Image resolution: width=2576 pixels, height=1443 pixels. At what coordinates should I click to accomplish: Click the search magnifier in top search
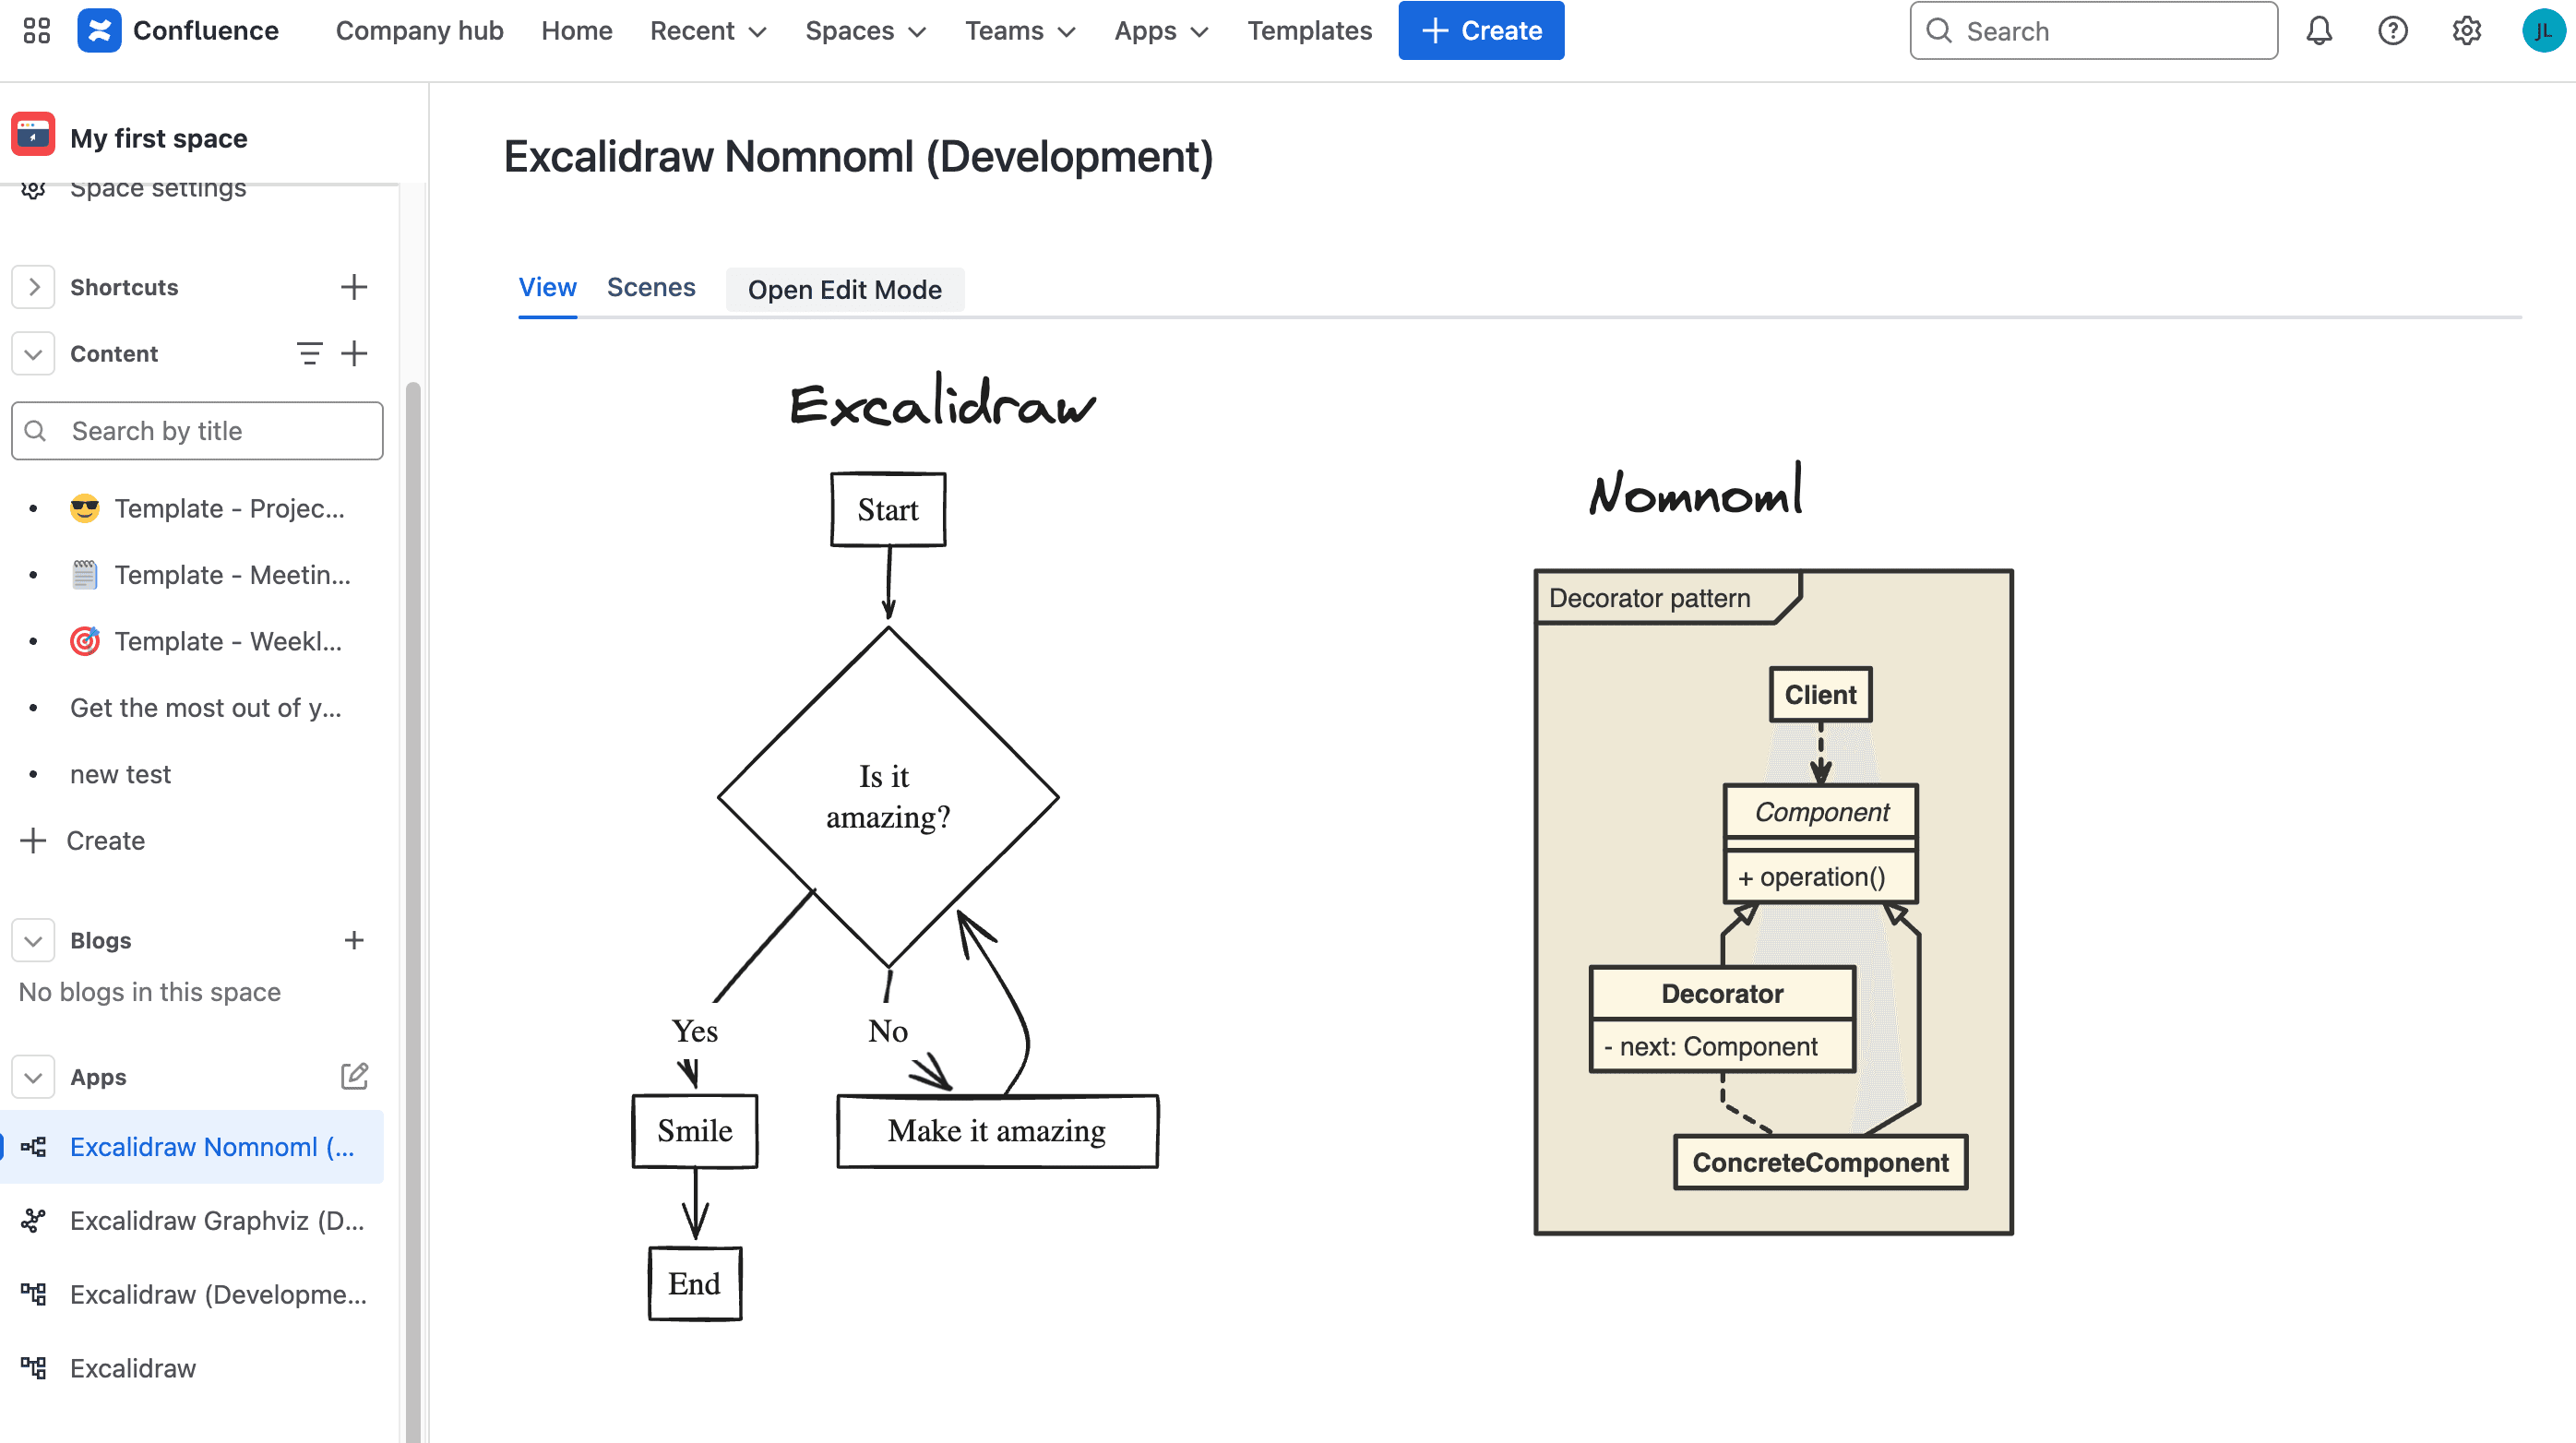(1939, 31)
